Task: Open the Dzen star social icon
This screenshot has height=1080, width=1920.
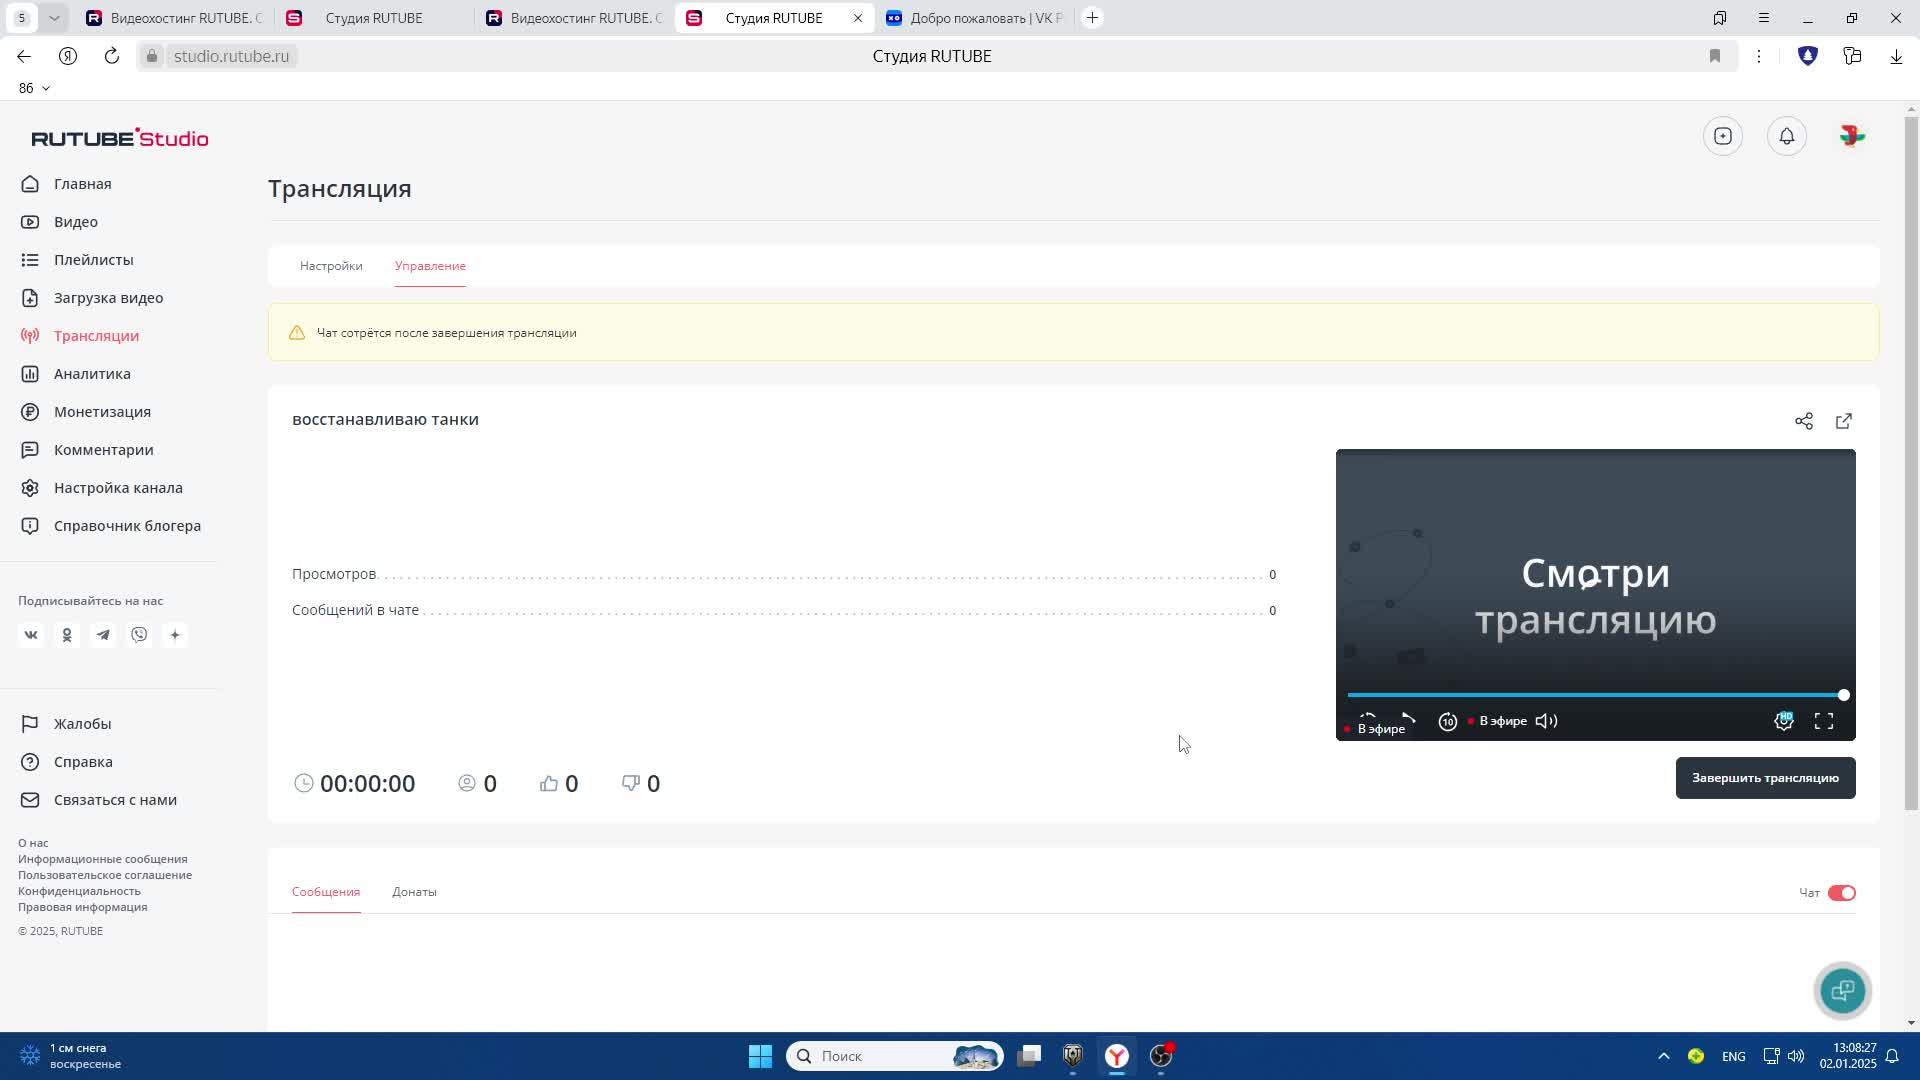Action: [175, 635]
